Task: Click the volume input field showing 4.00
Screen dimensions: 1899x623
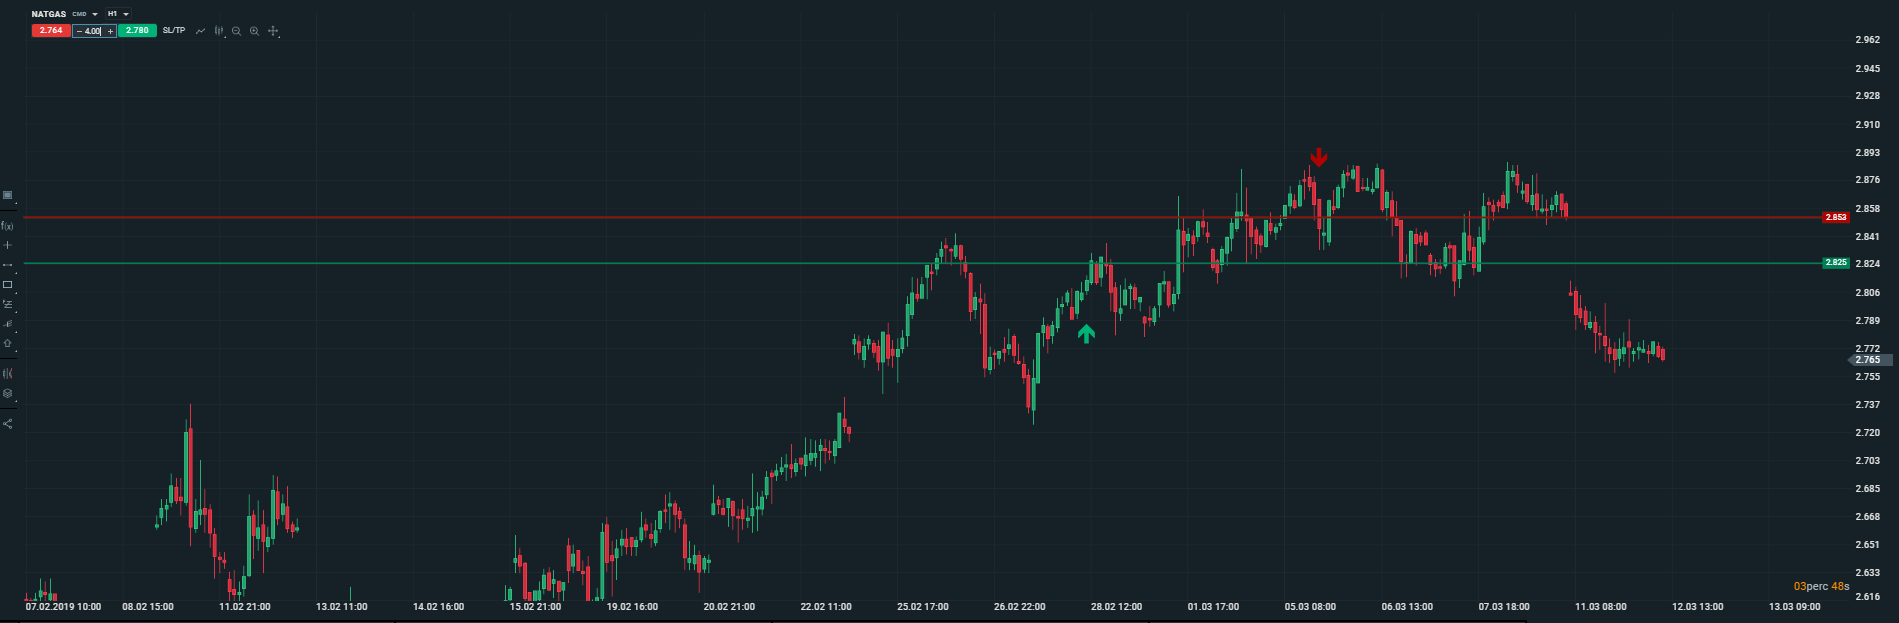Action: [93, 31]
